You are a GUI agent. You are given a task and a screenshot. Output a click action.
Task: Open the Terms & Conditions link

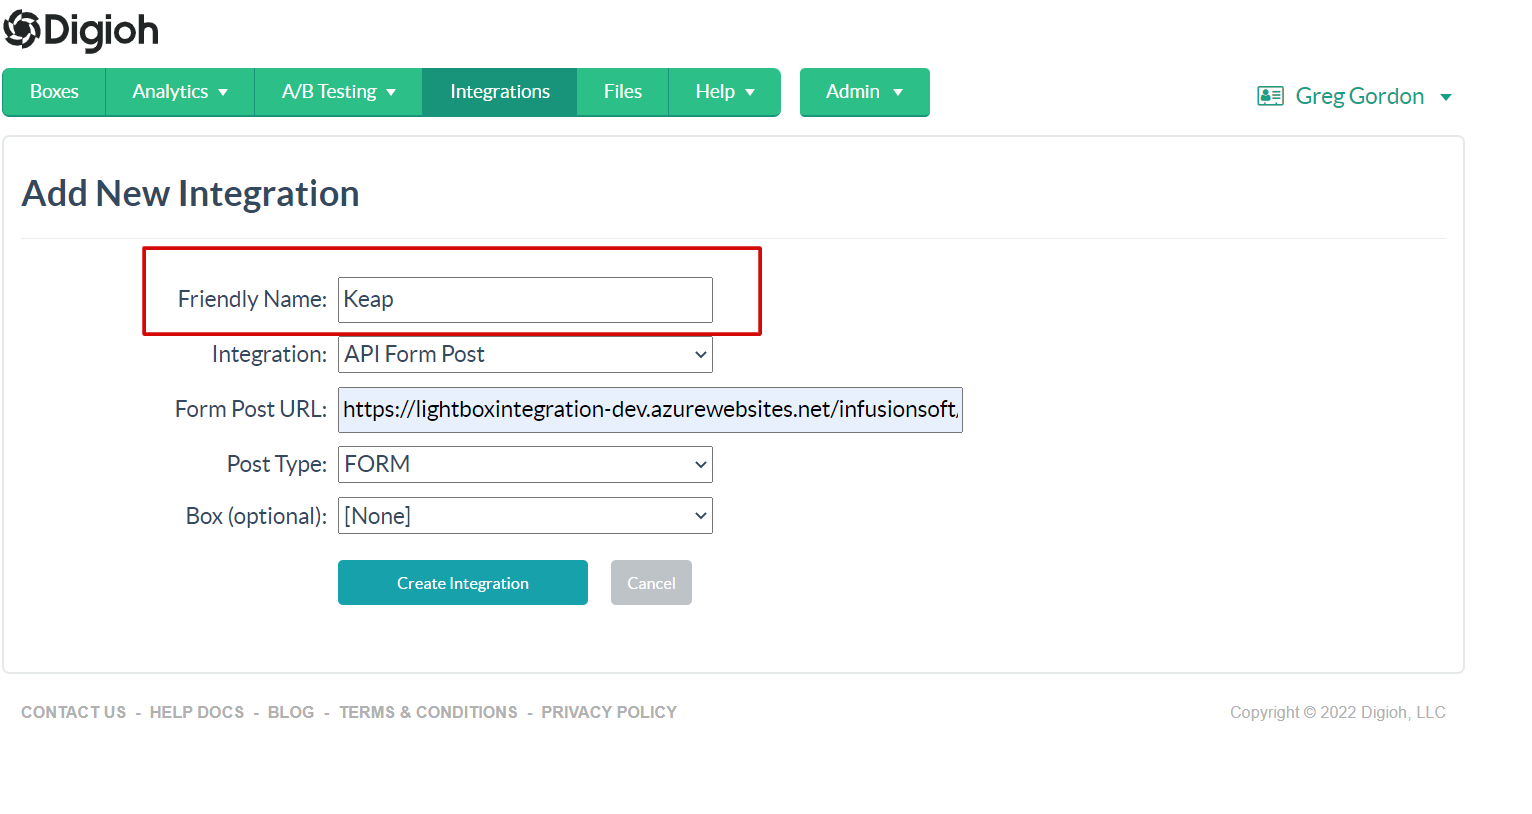click(x=428, y=712)
